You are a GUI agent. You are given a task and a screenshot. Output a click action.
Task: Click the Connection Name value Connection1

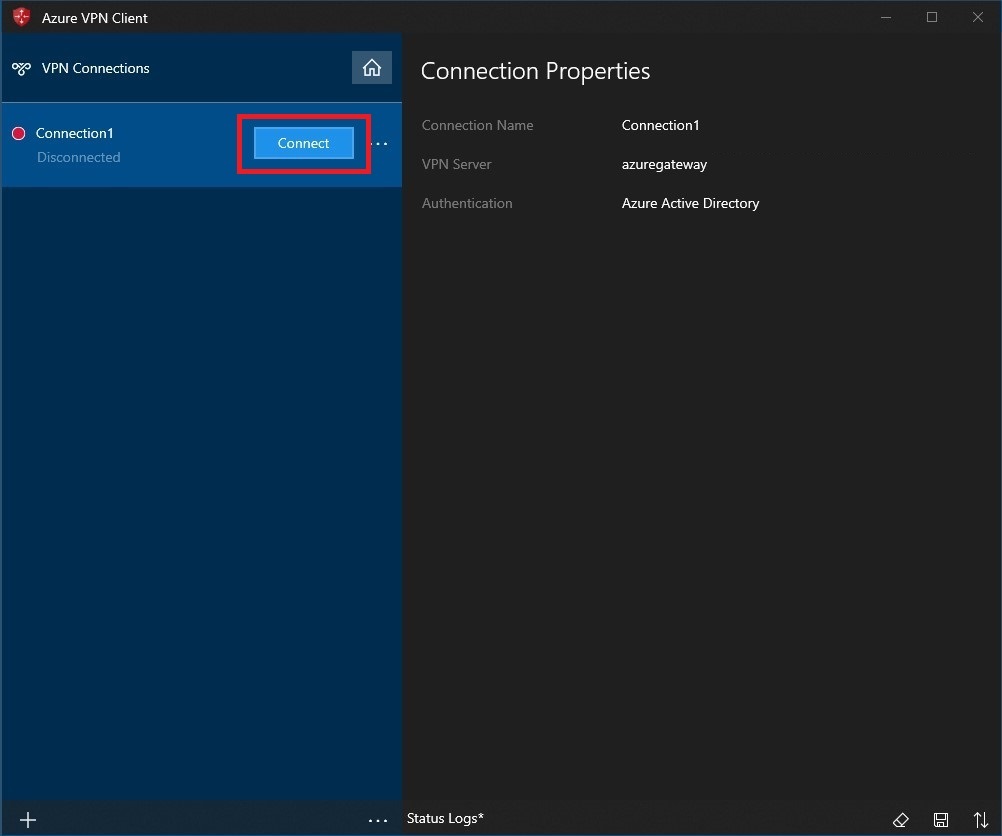[x=660, y=125]
